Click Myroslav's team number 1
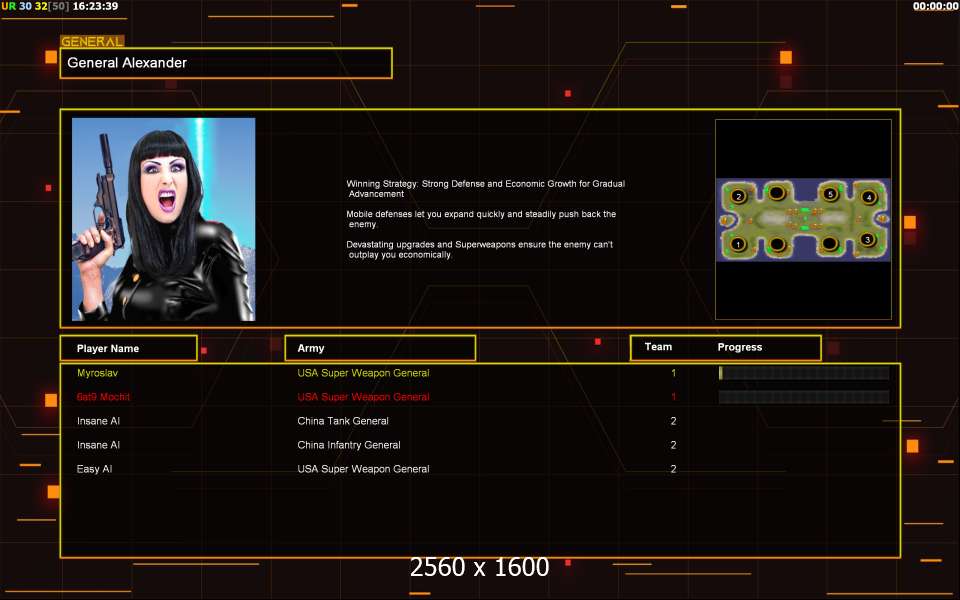 pyautogui.click(x=673, y=373)
